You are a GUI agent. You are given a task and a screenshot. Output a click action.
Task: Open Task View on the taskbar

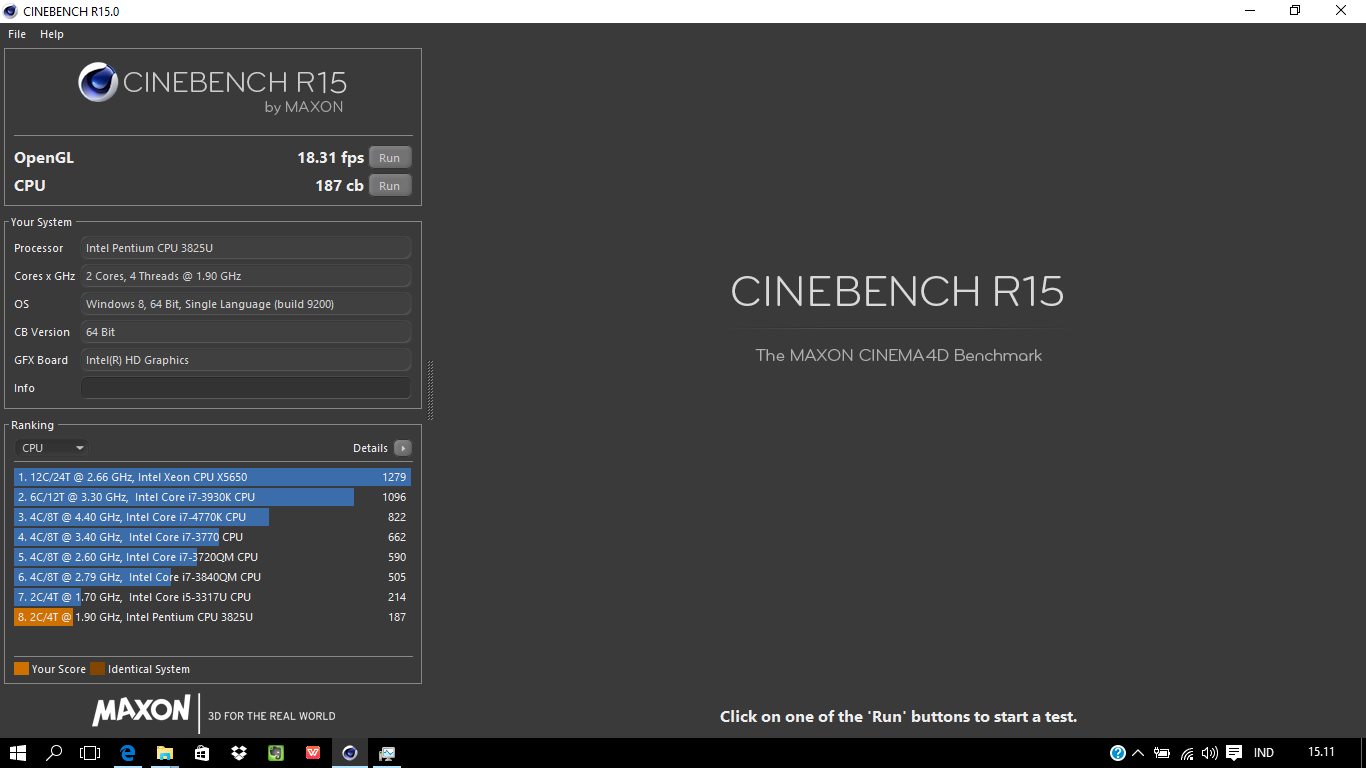pyautogui.click(x=91, y=753)
